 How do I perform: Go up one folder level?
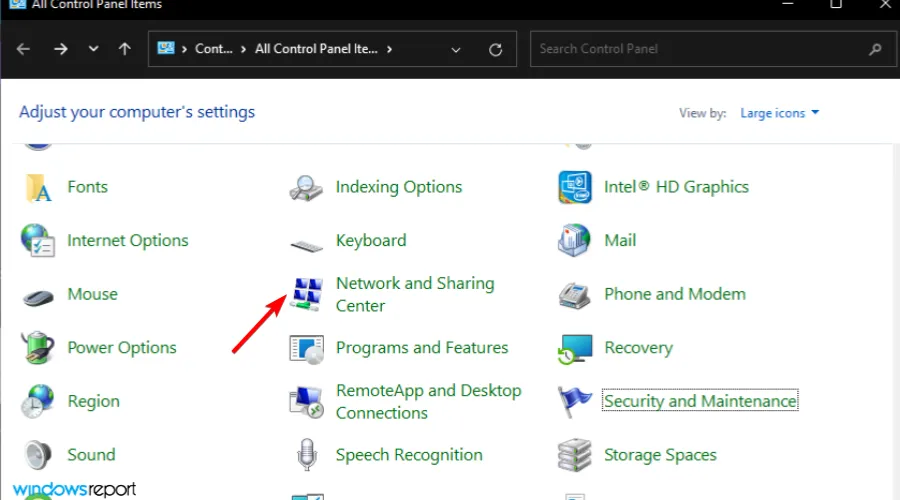point(124,49)
